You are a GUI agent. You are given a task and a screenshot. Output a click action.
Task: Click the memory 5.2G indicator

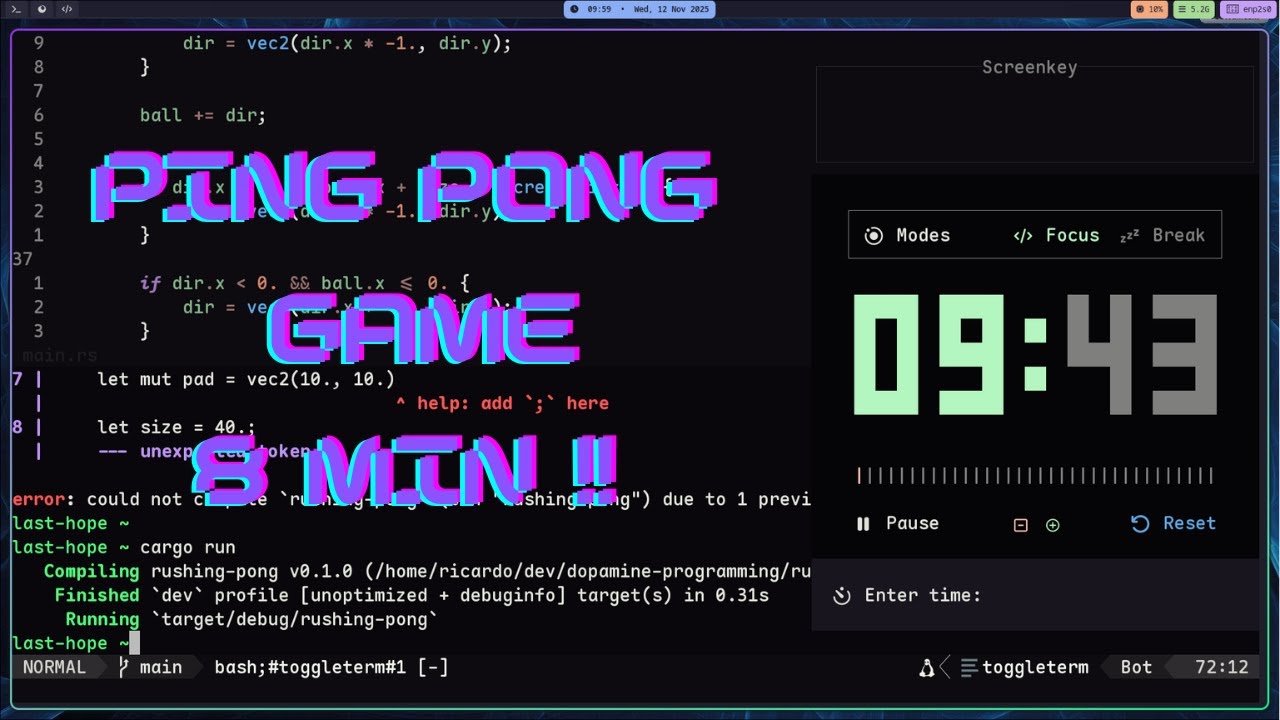coord(1194,9)
